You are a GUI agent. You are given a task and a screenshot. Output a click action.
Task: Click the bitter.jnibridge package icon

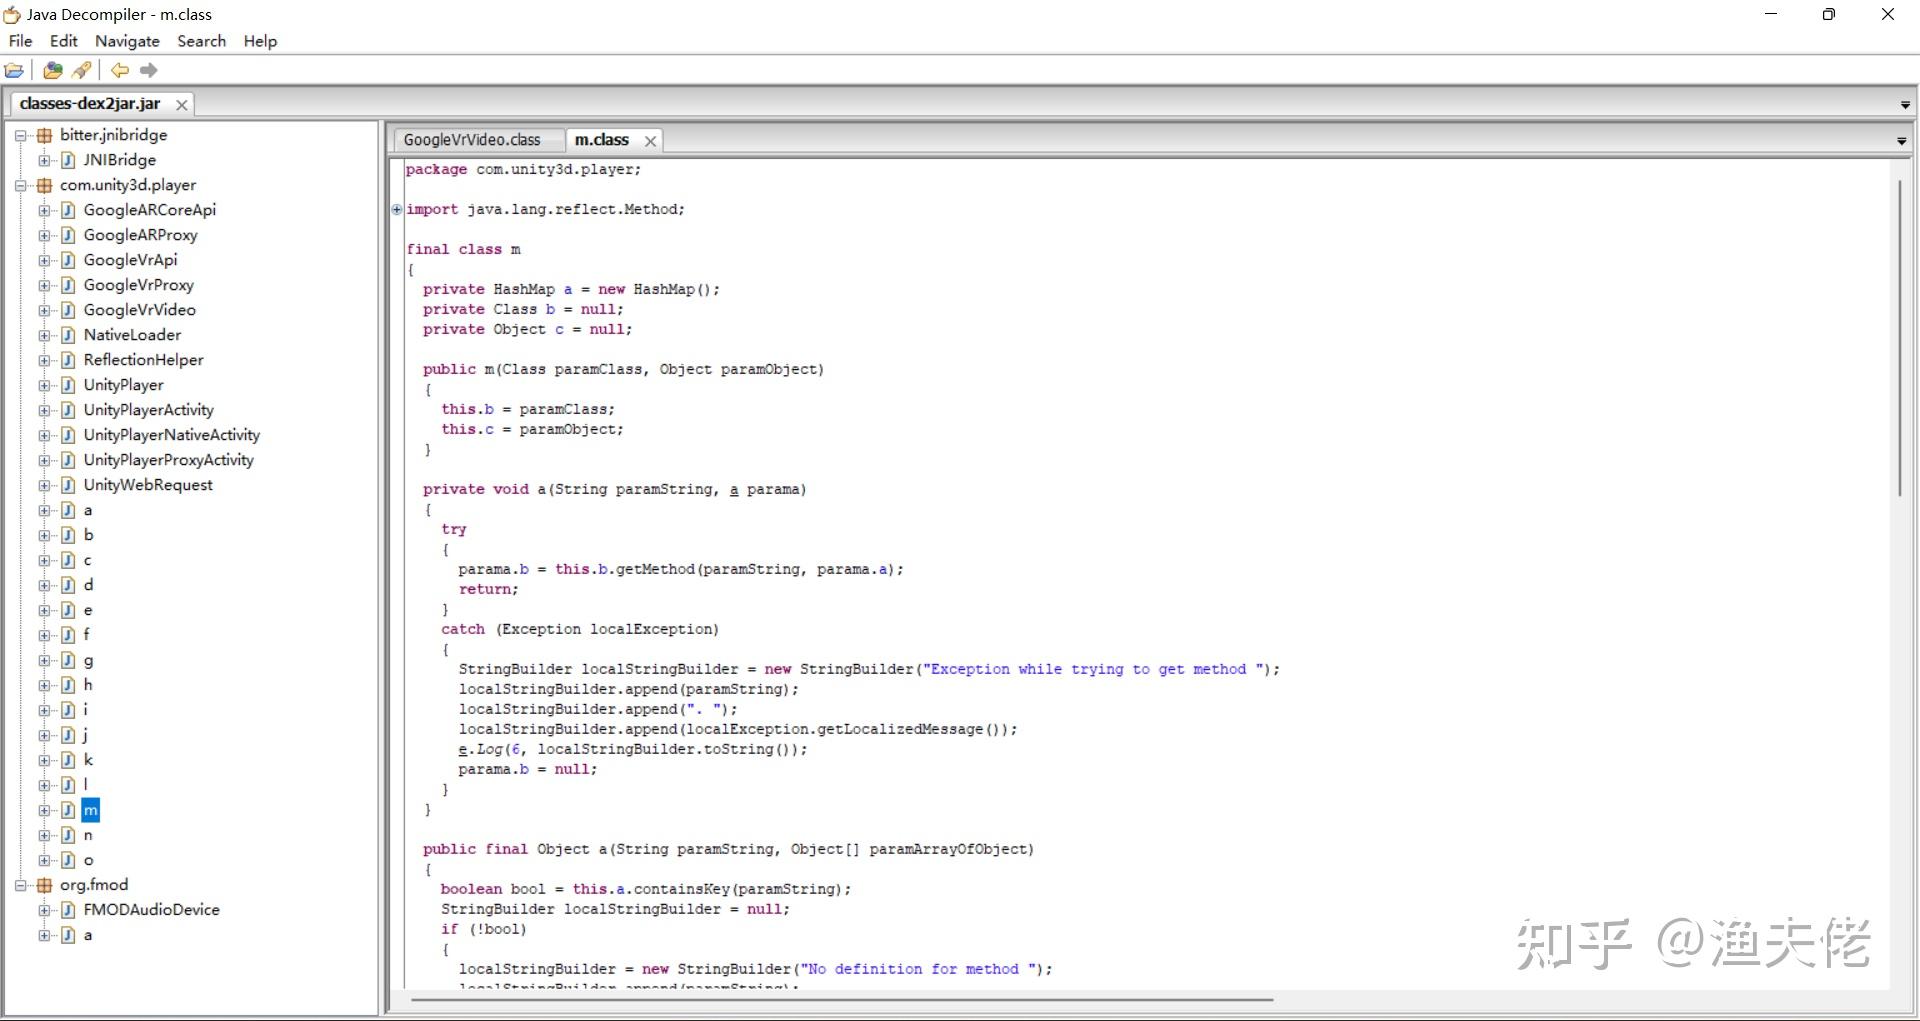(44, 135)
